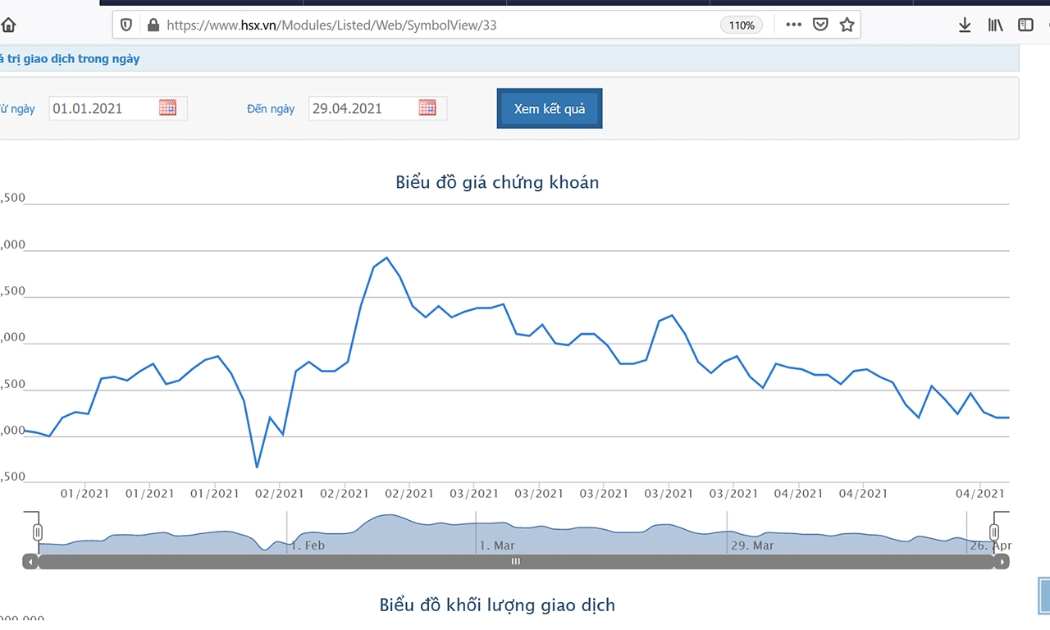This screenshot has width=1050, height=630.
Task: Toggle the sidebar view icon
Action: click(x=1025, y=25)
